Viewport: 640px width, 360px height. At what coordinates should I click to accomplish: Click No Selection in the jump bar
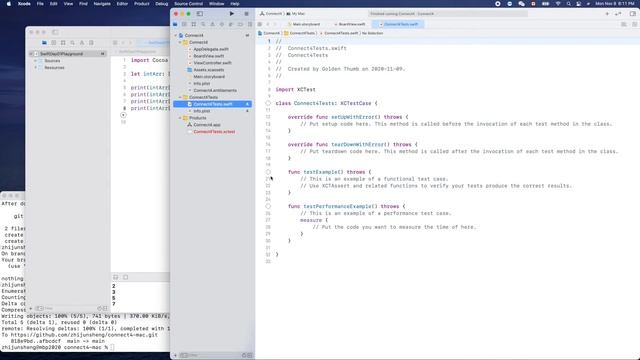(x=372, y=33)
